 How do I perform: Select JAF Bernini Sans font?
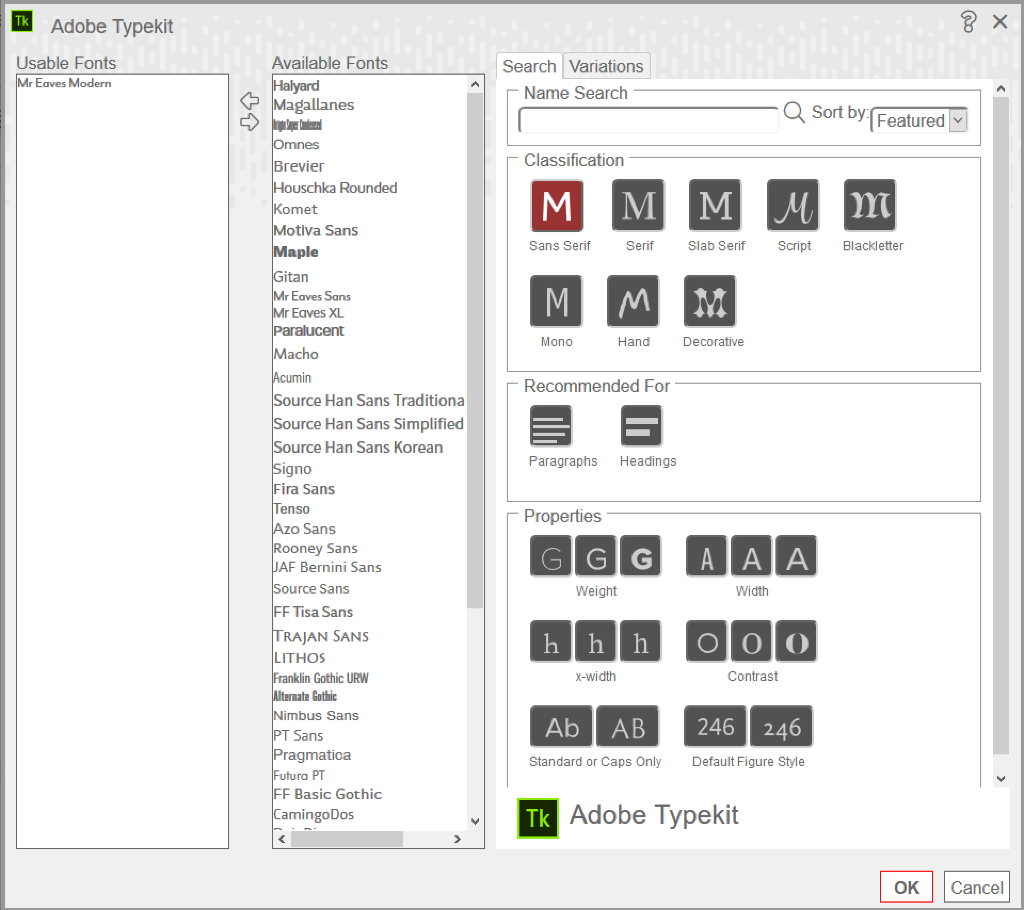(327, 567)
